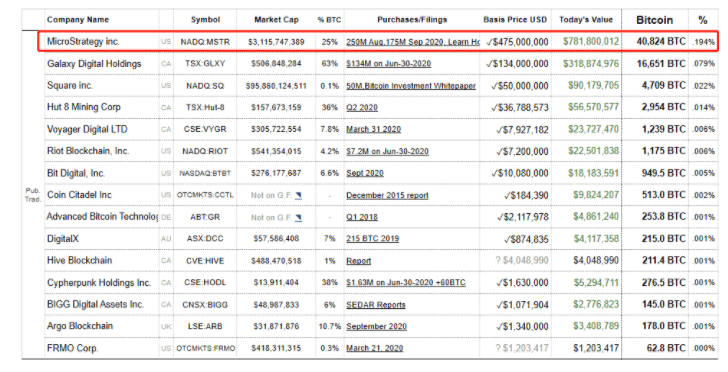Select the "$418,311,315" market cap value
The image size is (728, 372).
coord(276,348)
